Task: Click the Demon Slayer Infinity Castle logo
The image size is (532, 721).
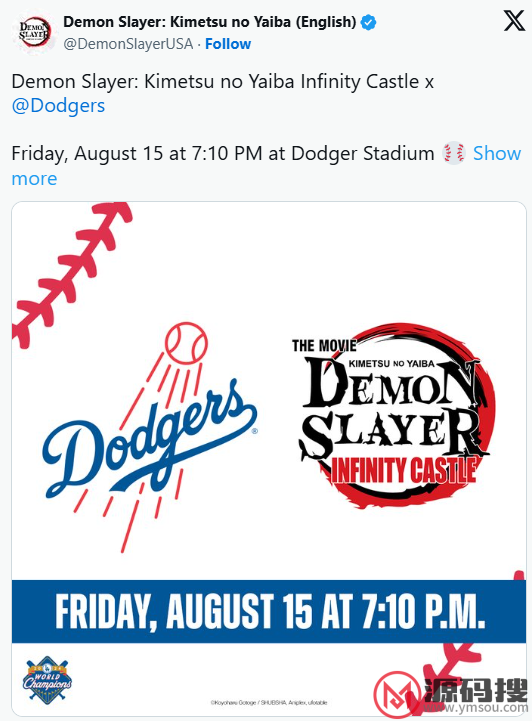Action: pos(393,414)
